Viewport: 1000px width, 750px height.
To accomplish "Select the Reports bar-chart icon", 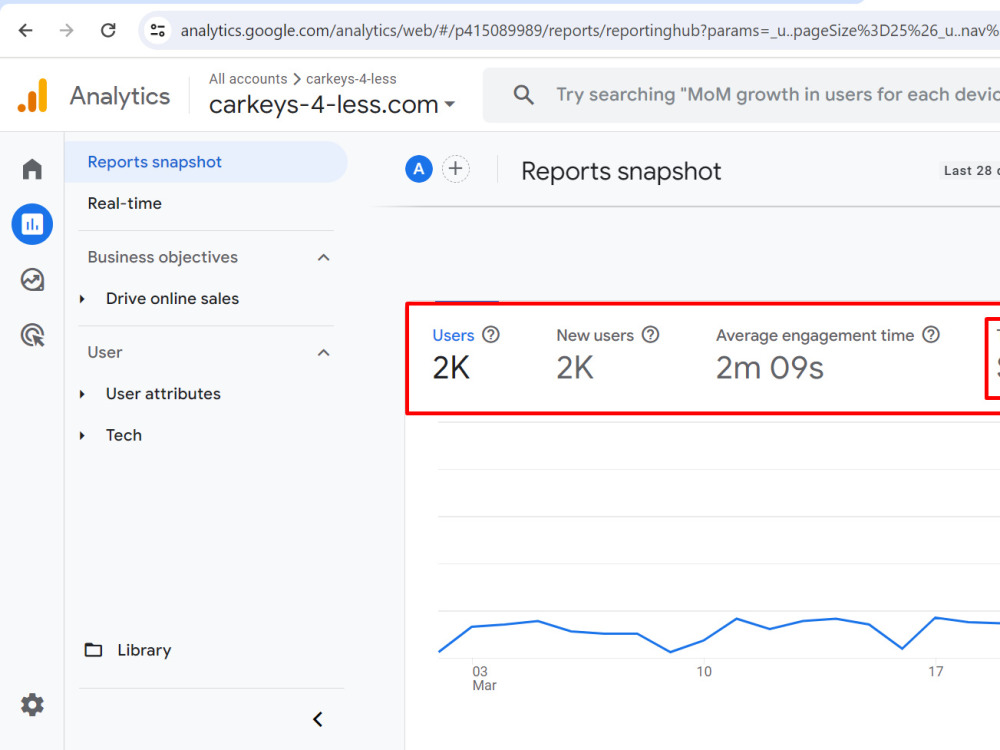I will click(x=32, y=224).
